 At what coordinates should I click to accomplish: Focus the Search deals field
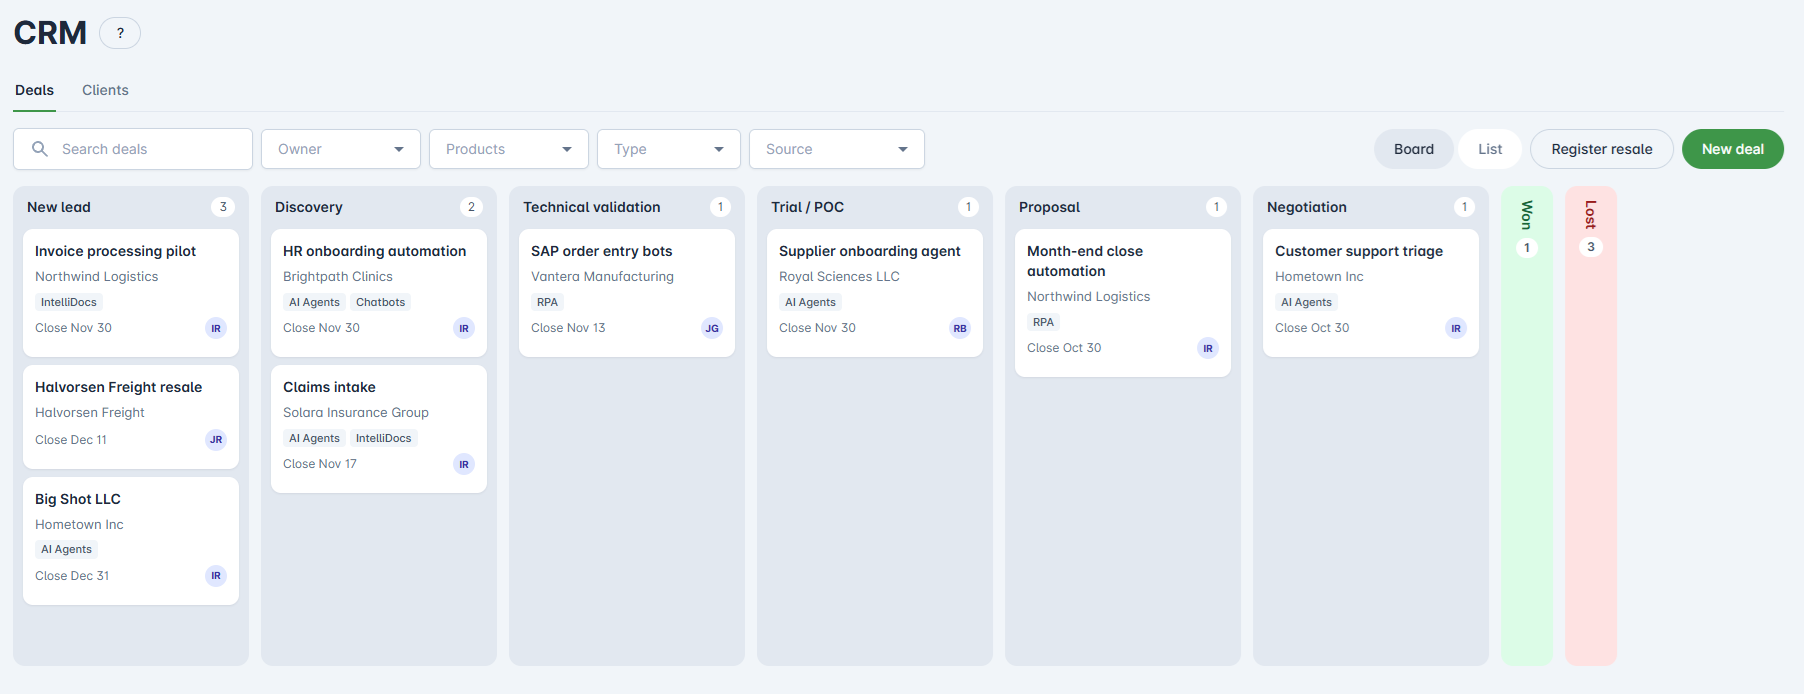(133, 149)
